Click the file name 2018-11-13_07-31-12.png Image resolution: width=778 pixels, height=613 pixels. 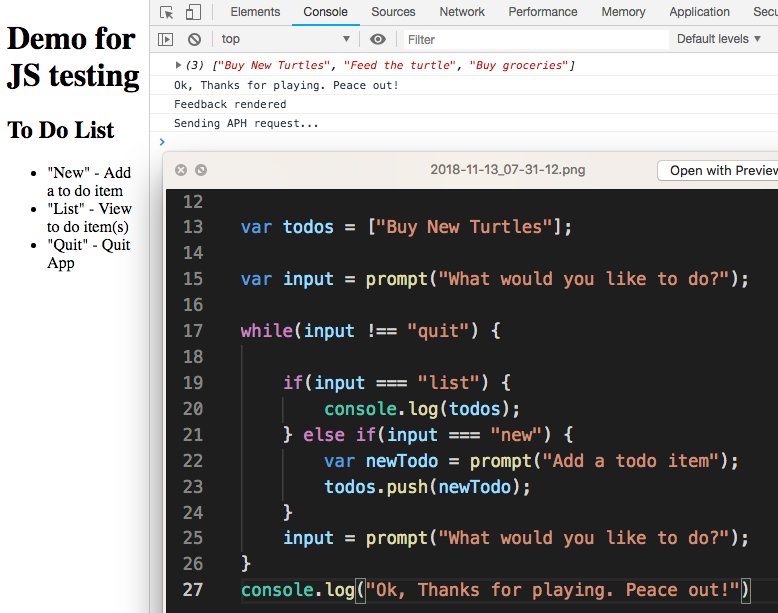click(x=508, y=170)
